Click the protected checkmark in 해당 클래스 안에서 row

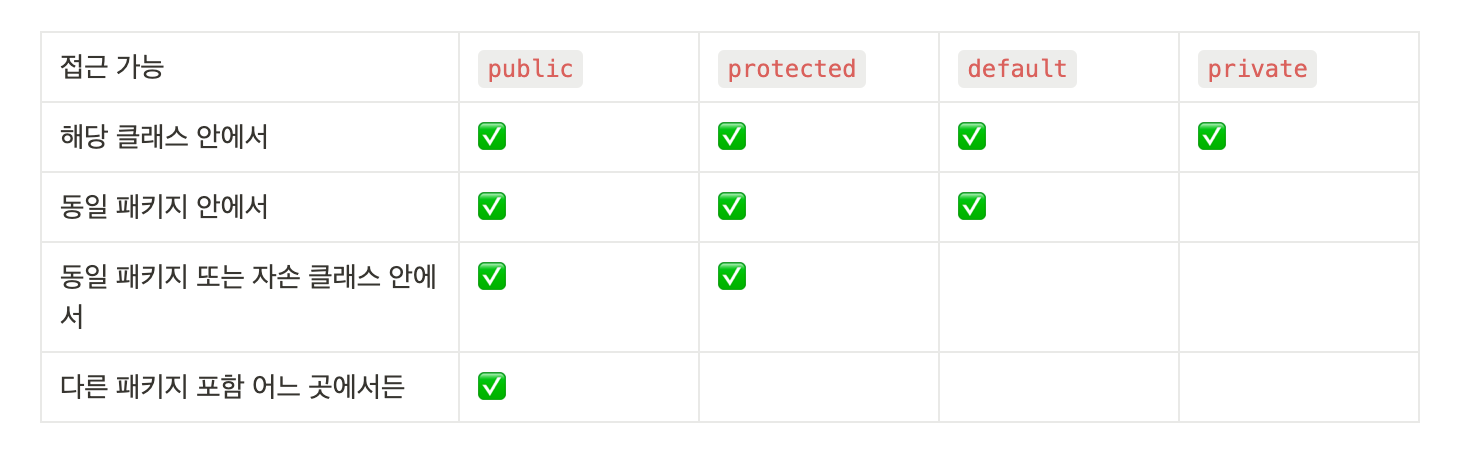pyautogui.click(x=732, y=136)
